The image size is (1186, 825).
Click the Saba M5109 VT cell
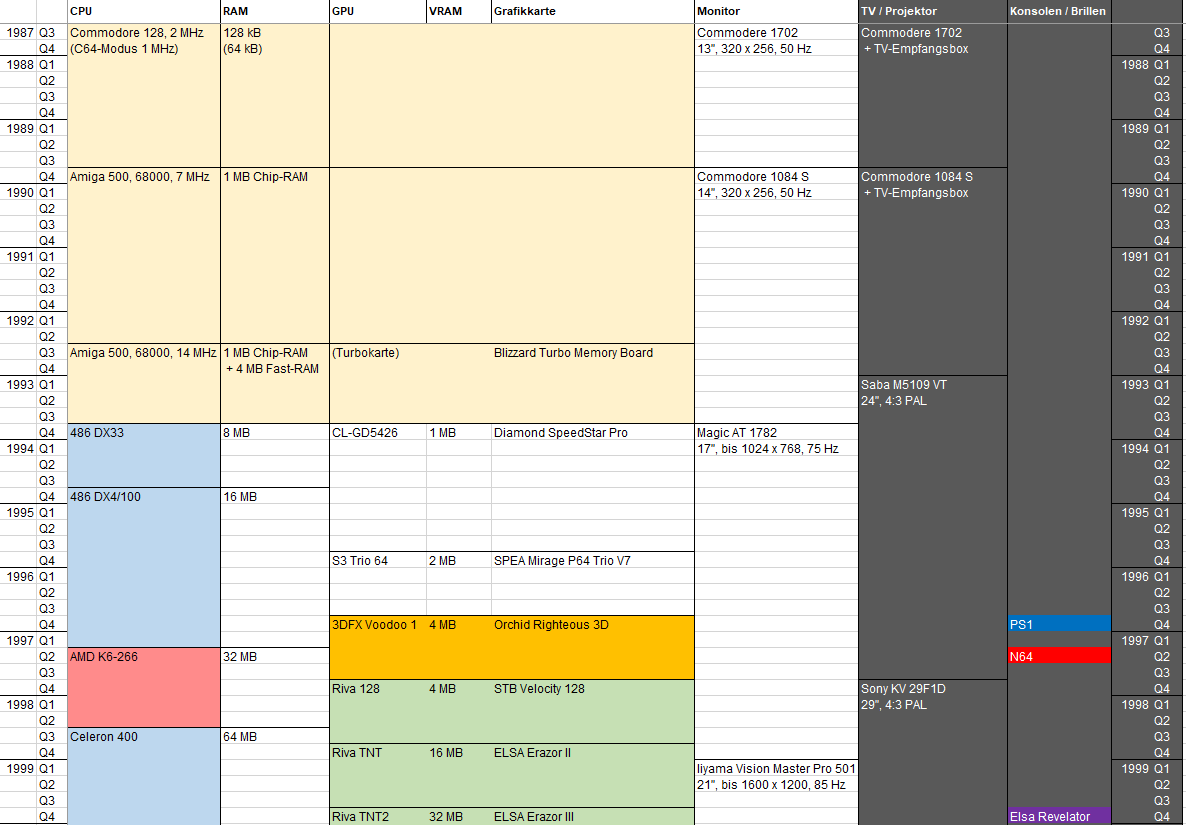click(x=933, y=384)
